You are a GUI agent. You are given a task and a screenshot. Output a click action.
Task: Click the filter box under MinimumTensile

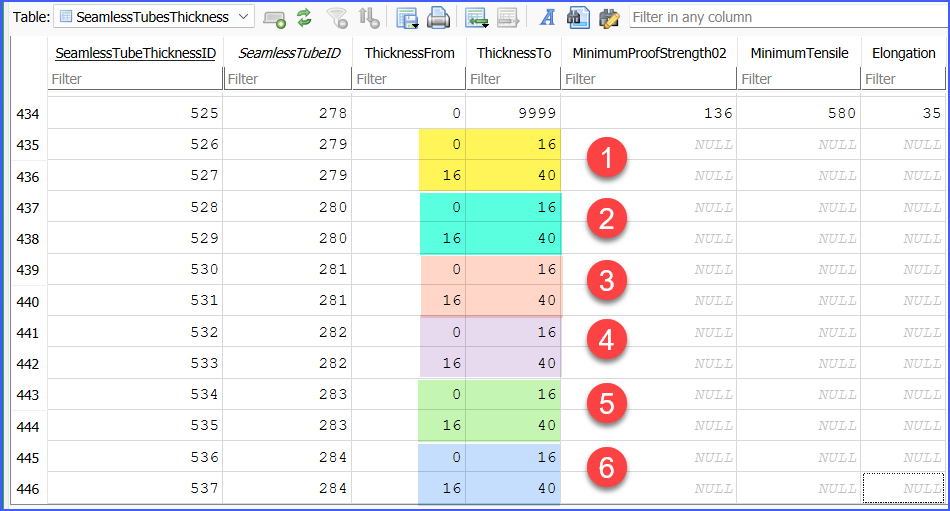[x=799, y=79]
